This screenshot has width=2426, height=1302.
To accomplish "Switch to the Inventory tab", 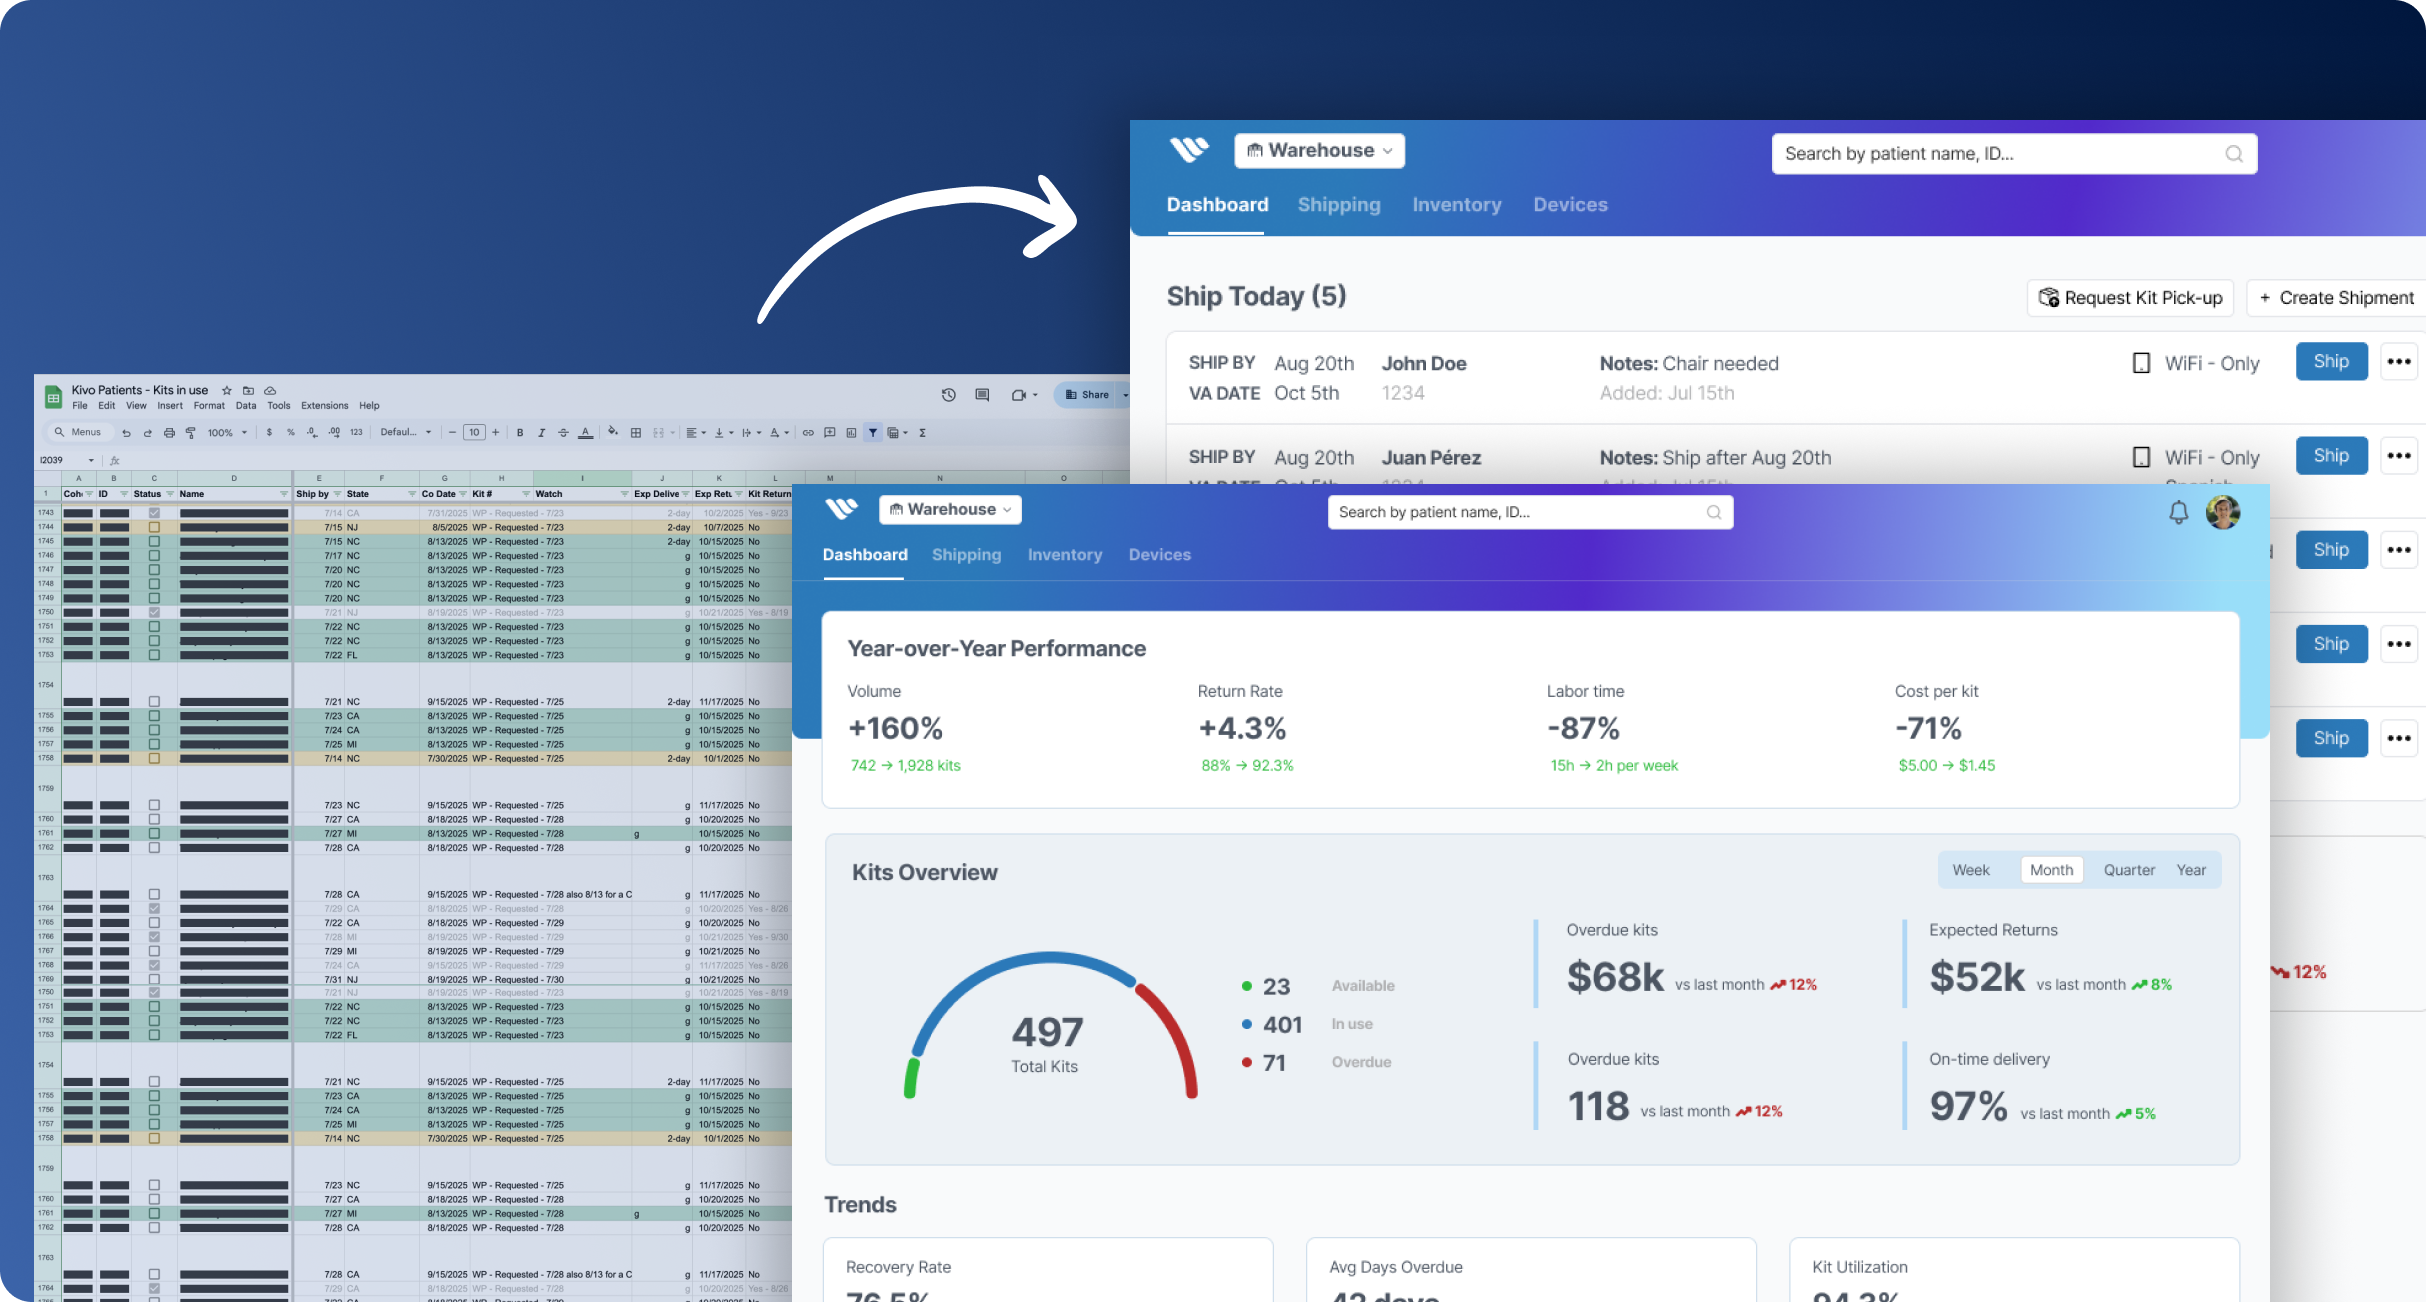I will (x=1064, y=555).
